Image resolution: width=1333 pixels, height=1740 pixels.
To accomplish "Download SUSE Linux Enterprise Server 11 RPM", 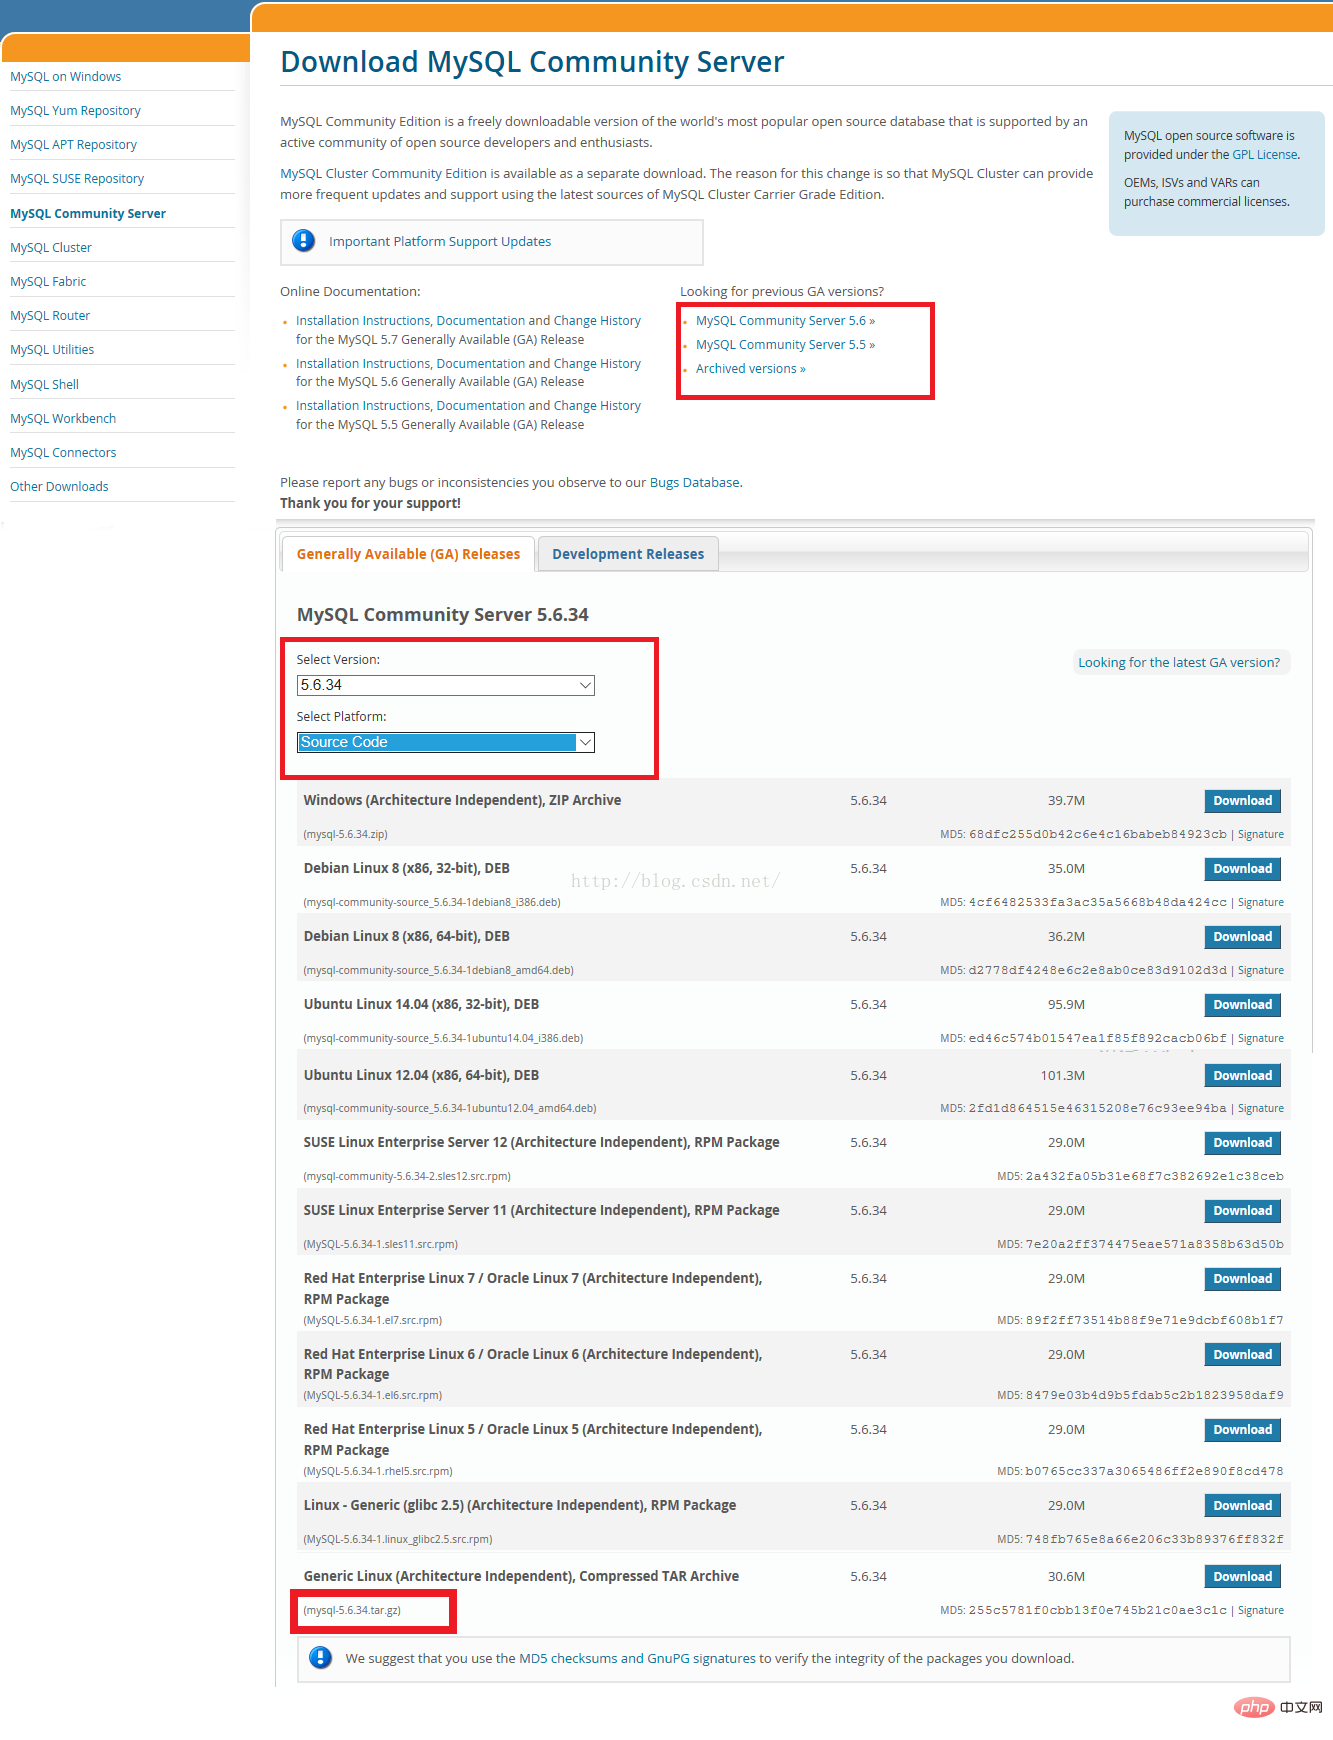I will 1242,1211.
